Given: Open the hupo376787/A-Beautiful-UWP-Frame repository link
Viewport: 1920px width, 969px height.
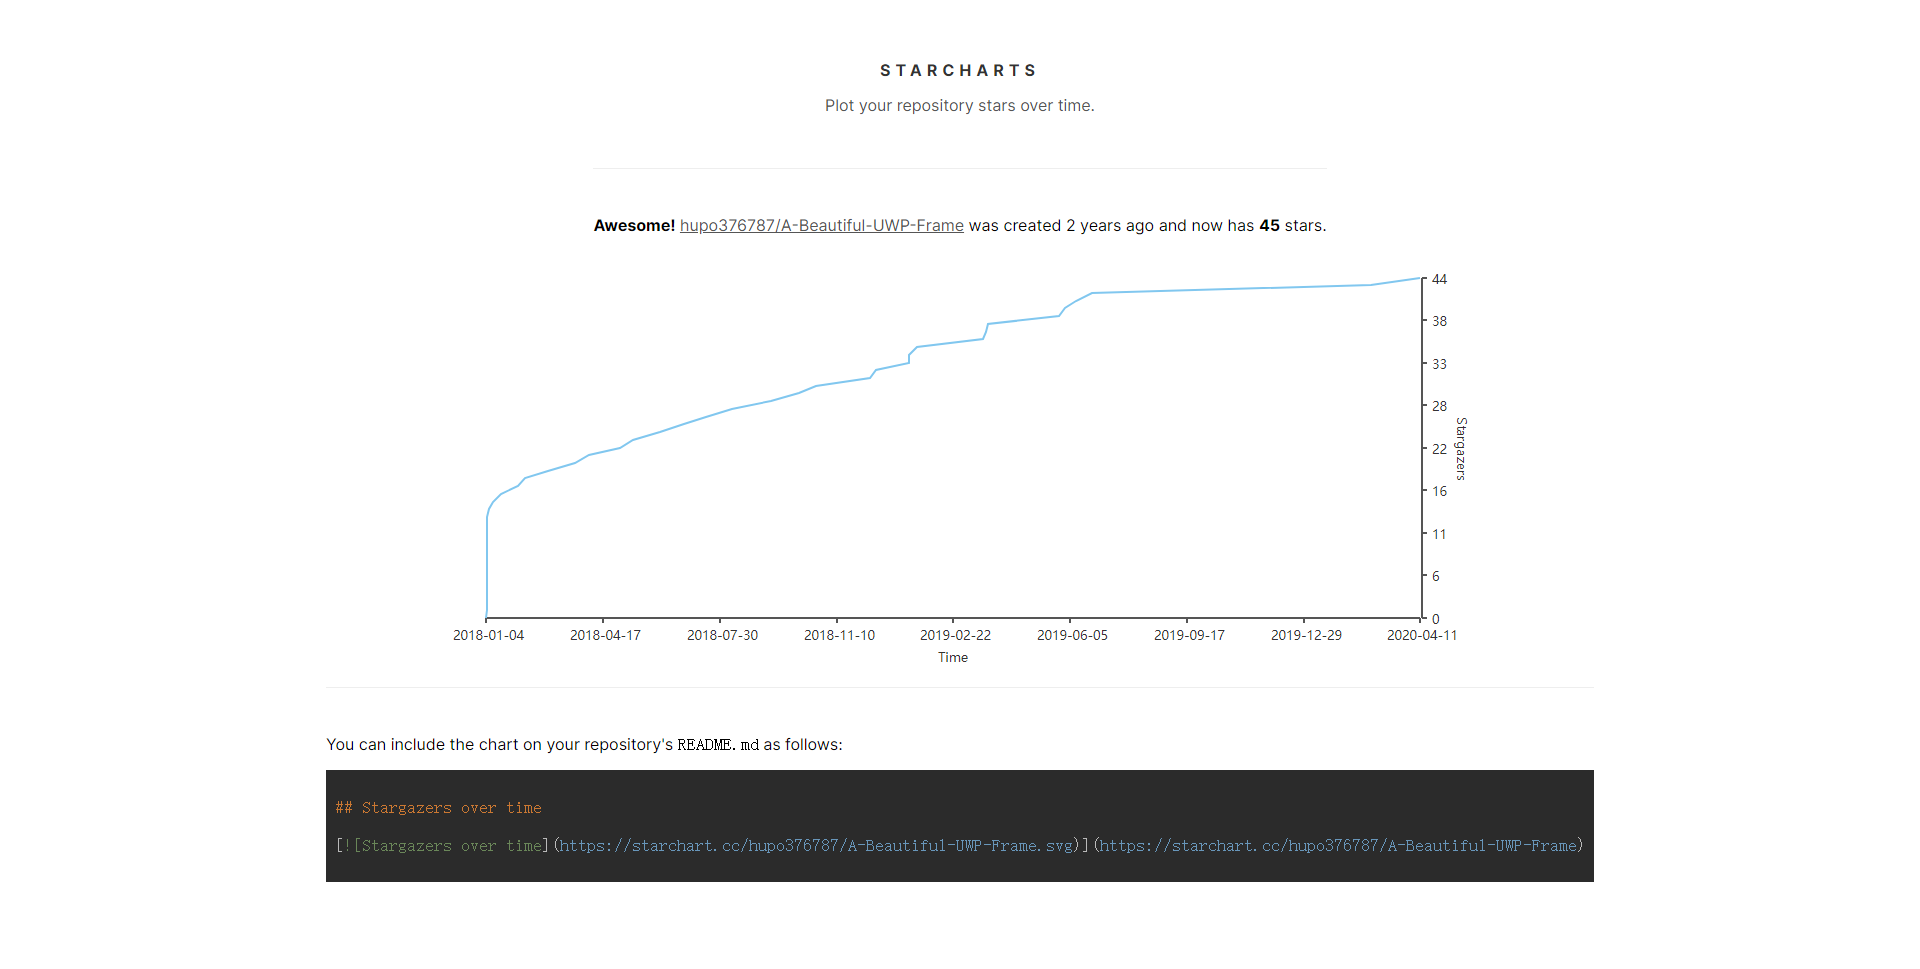Looking at the screenshot, I should tap(822, 226).
